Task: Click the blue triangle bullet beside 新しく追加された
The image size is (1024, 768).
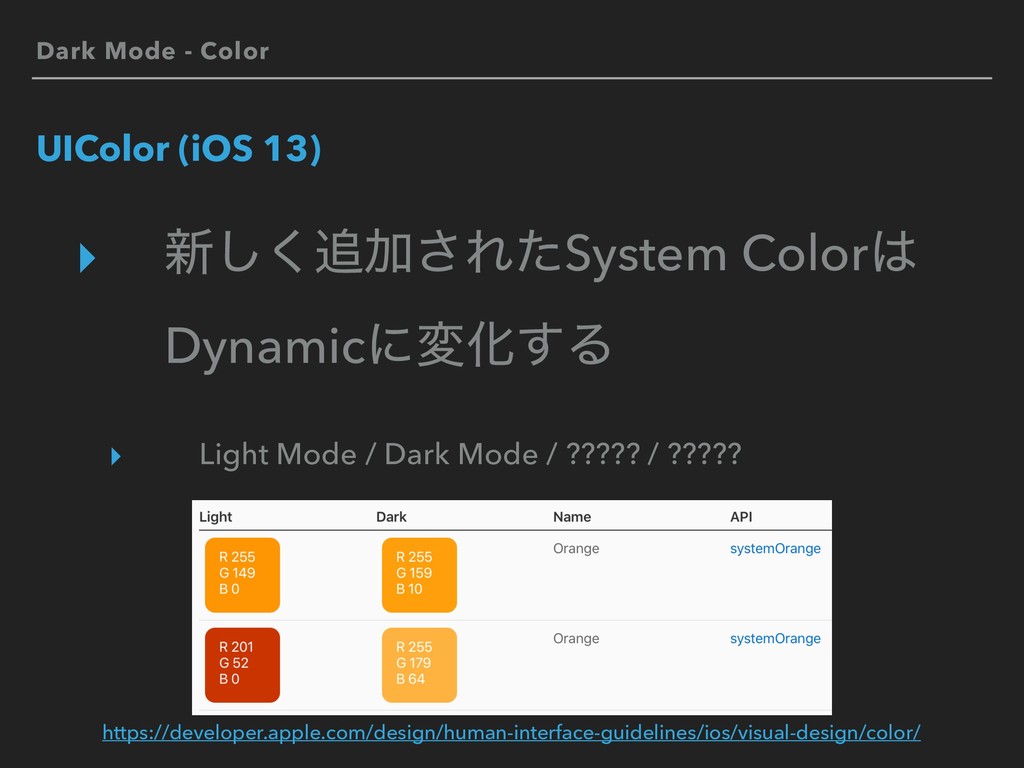Action: [x=88, y=257]
